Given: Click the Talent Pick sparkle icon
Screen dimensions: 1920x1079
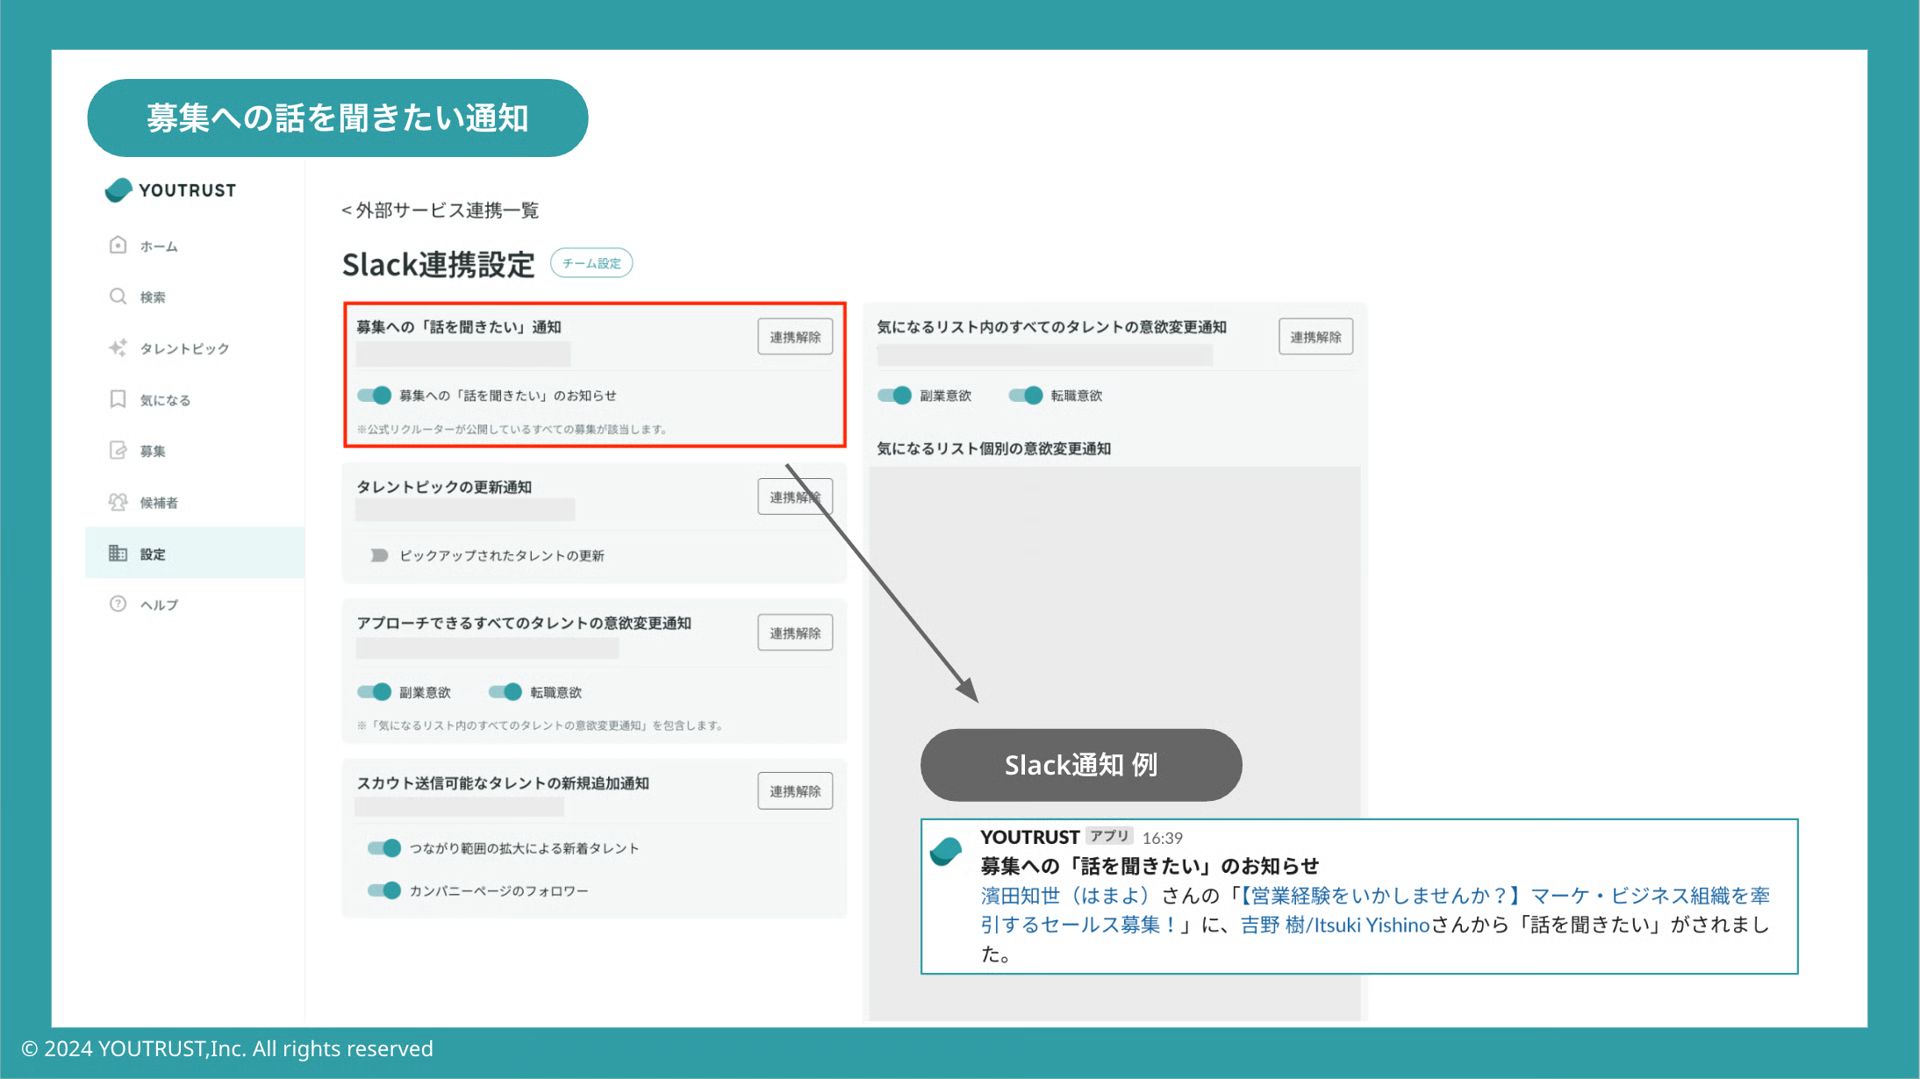Looking at the screenshot, I should tap(118, 348).
